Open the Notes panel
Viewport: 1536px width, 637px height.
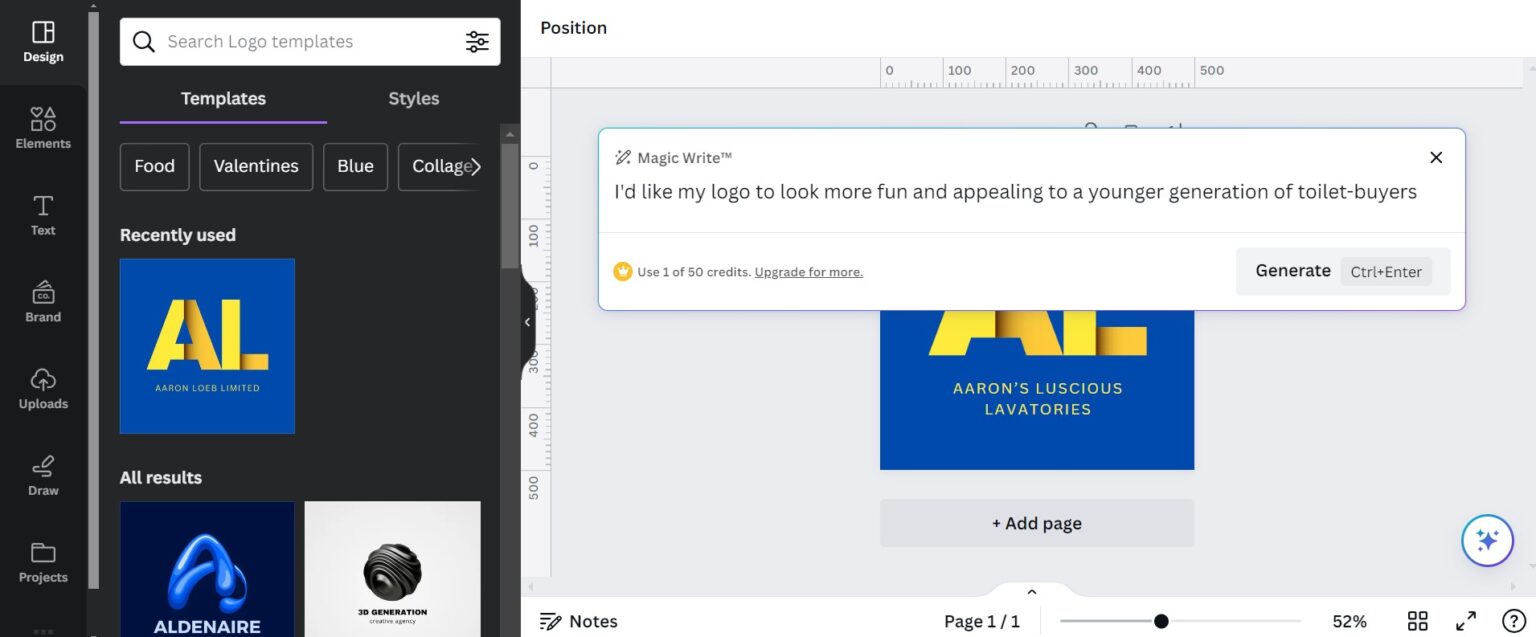pos(580,621)
